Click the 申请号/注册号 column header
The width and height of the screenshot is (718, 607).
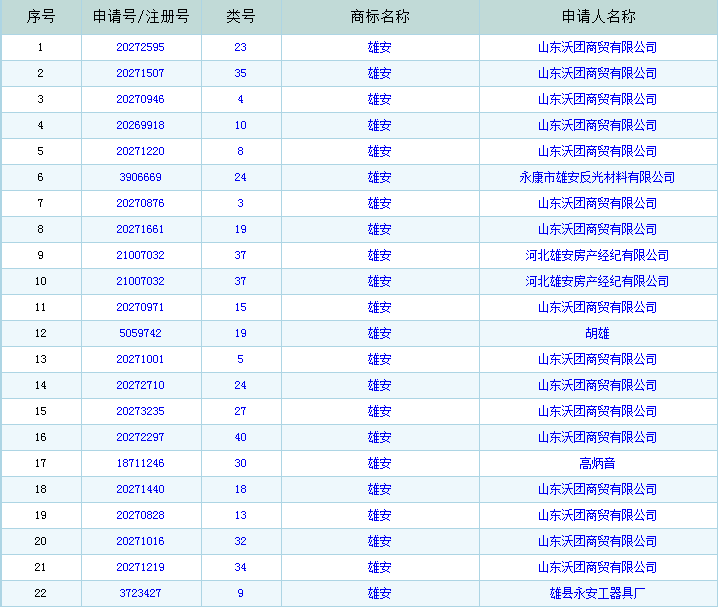[x=141, y=16]
